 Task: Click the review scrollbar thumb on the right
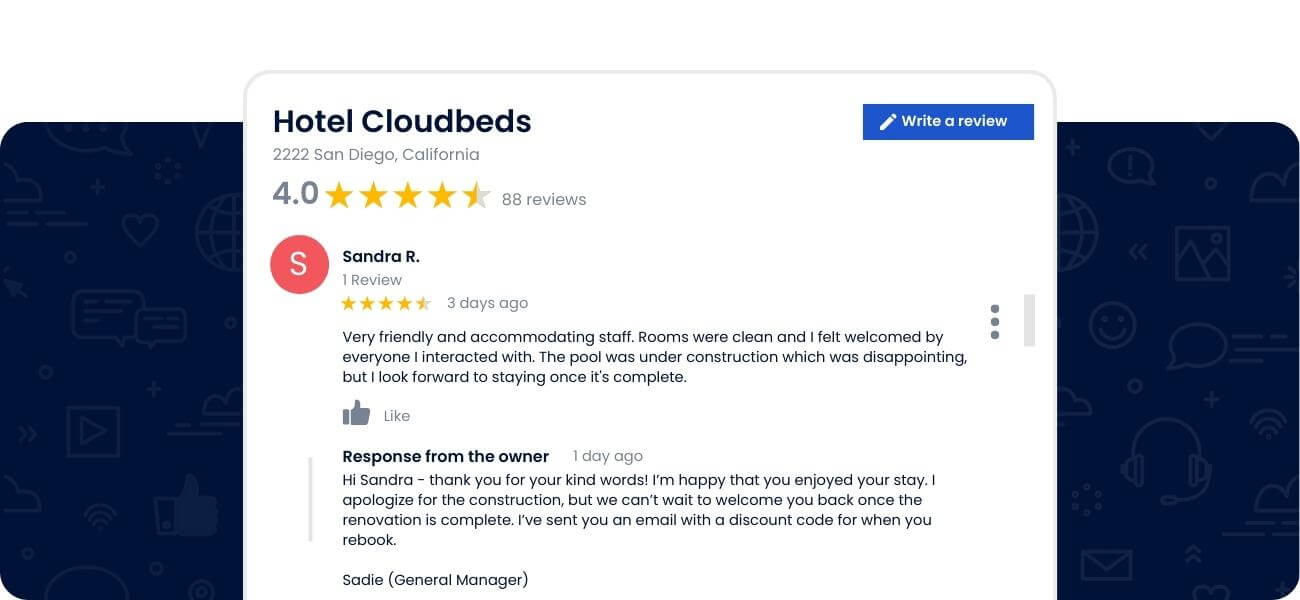click(x=1029, y=320)
